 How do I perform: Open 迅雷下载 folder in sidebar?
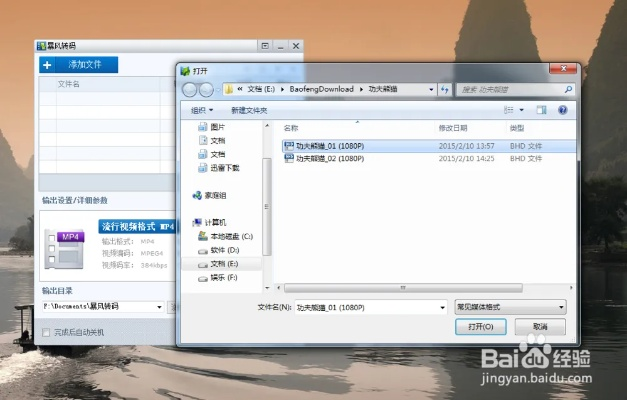(223, 167)
